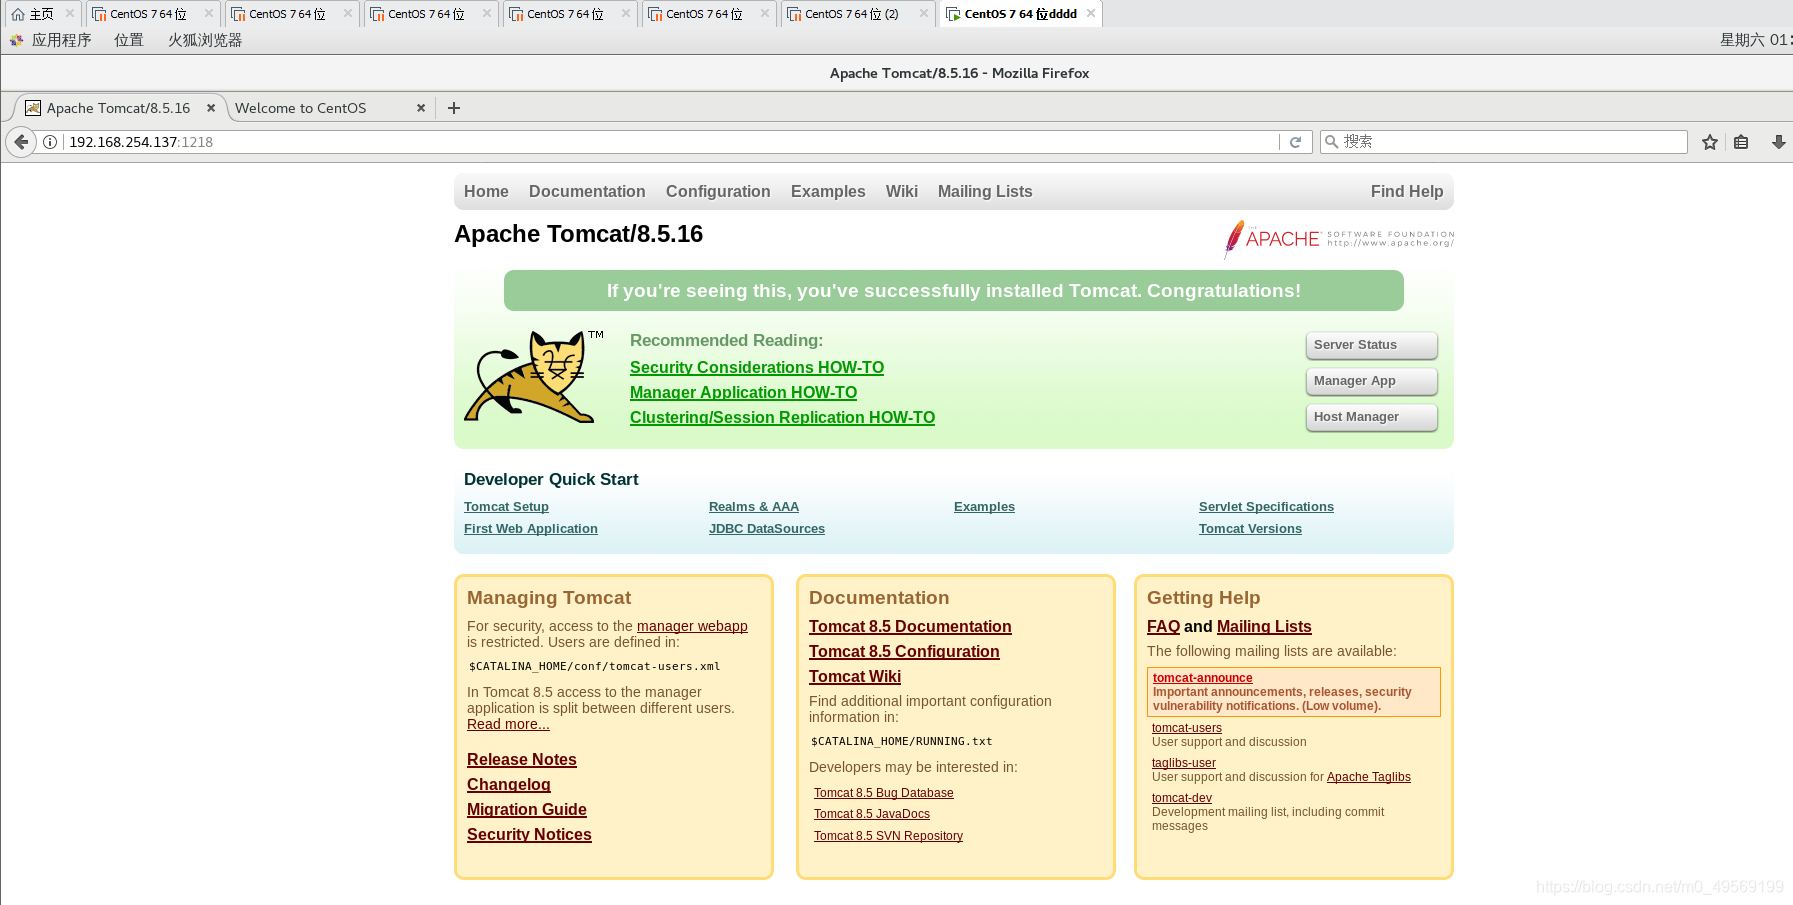Click the manager webapp link
This screenshot has height=905, width=1793.
[x=692, y=626]
